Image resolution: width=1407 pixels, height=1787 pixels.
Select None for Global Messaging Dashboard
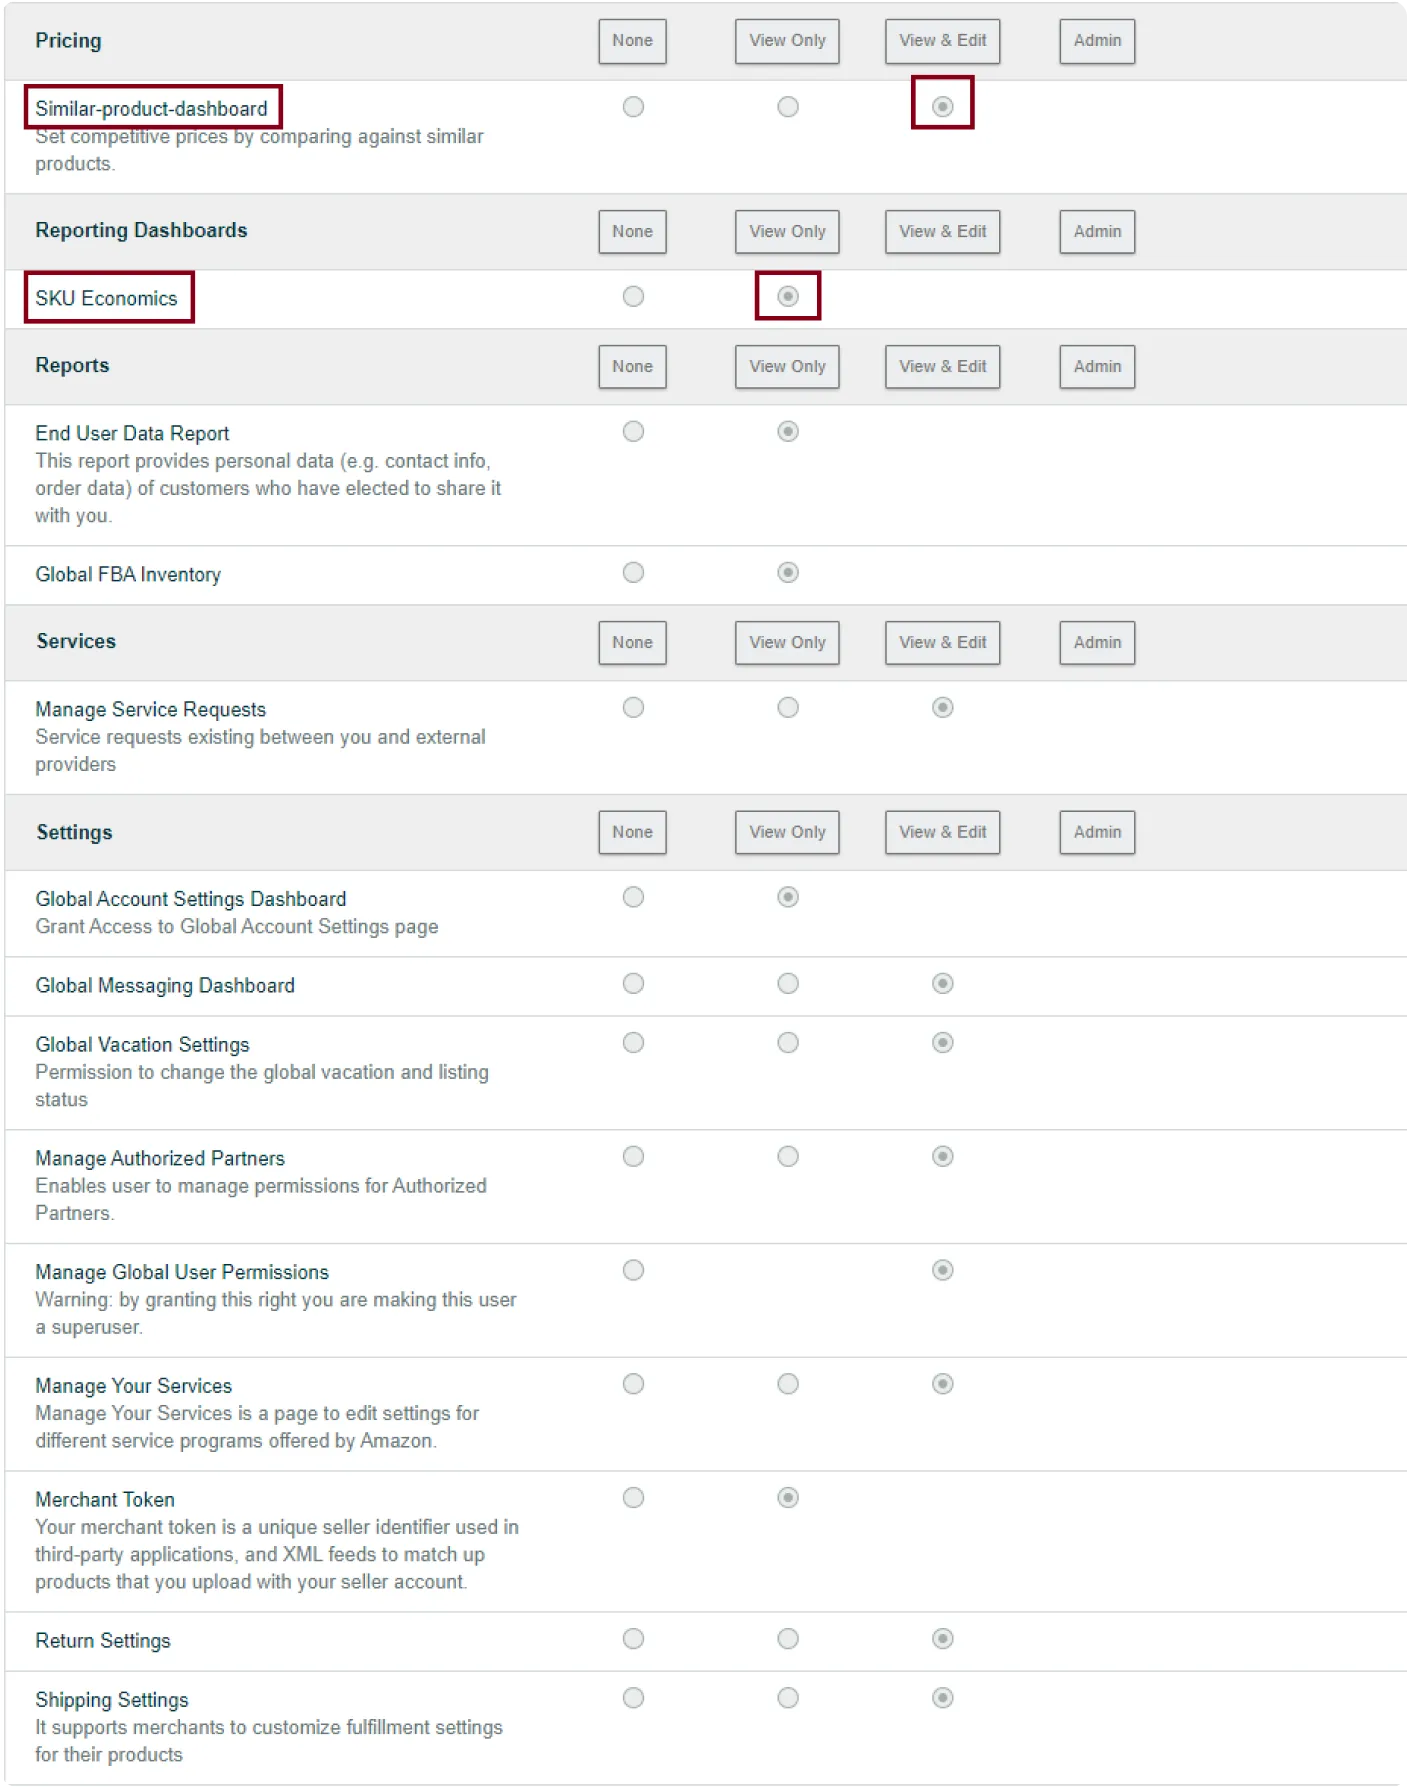pyautogui.click(x=633, y=983)
